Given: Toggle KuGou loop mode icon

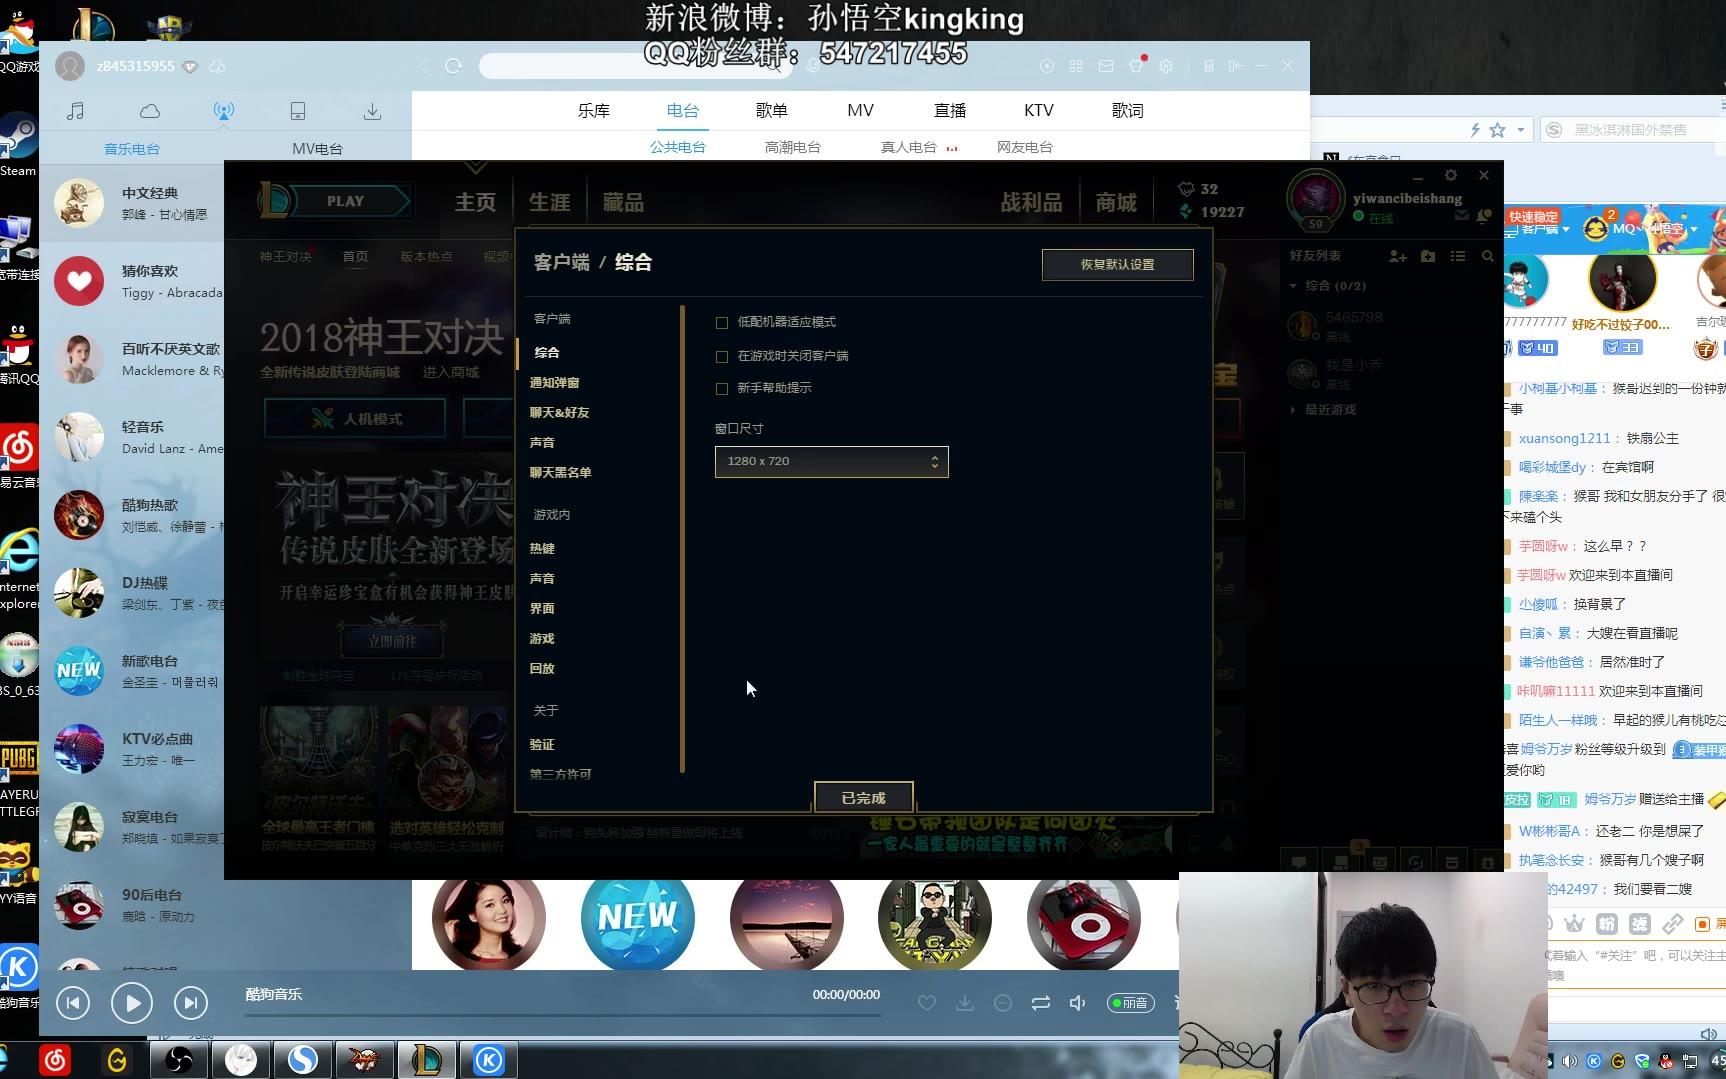Looking at the screenshot, I should pyautogui.click(x=1041, y=1003).
